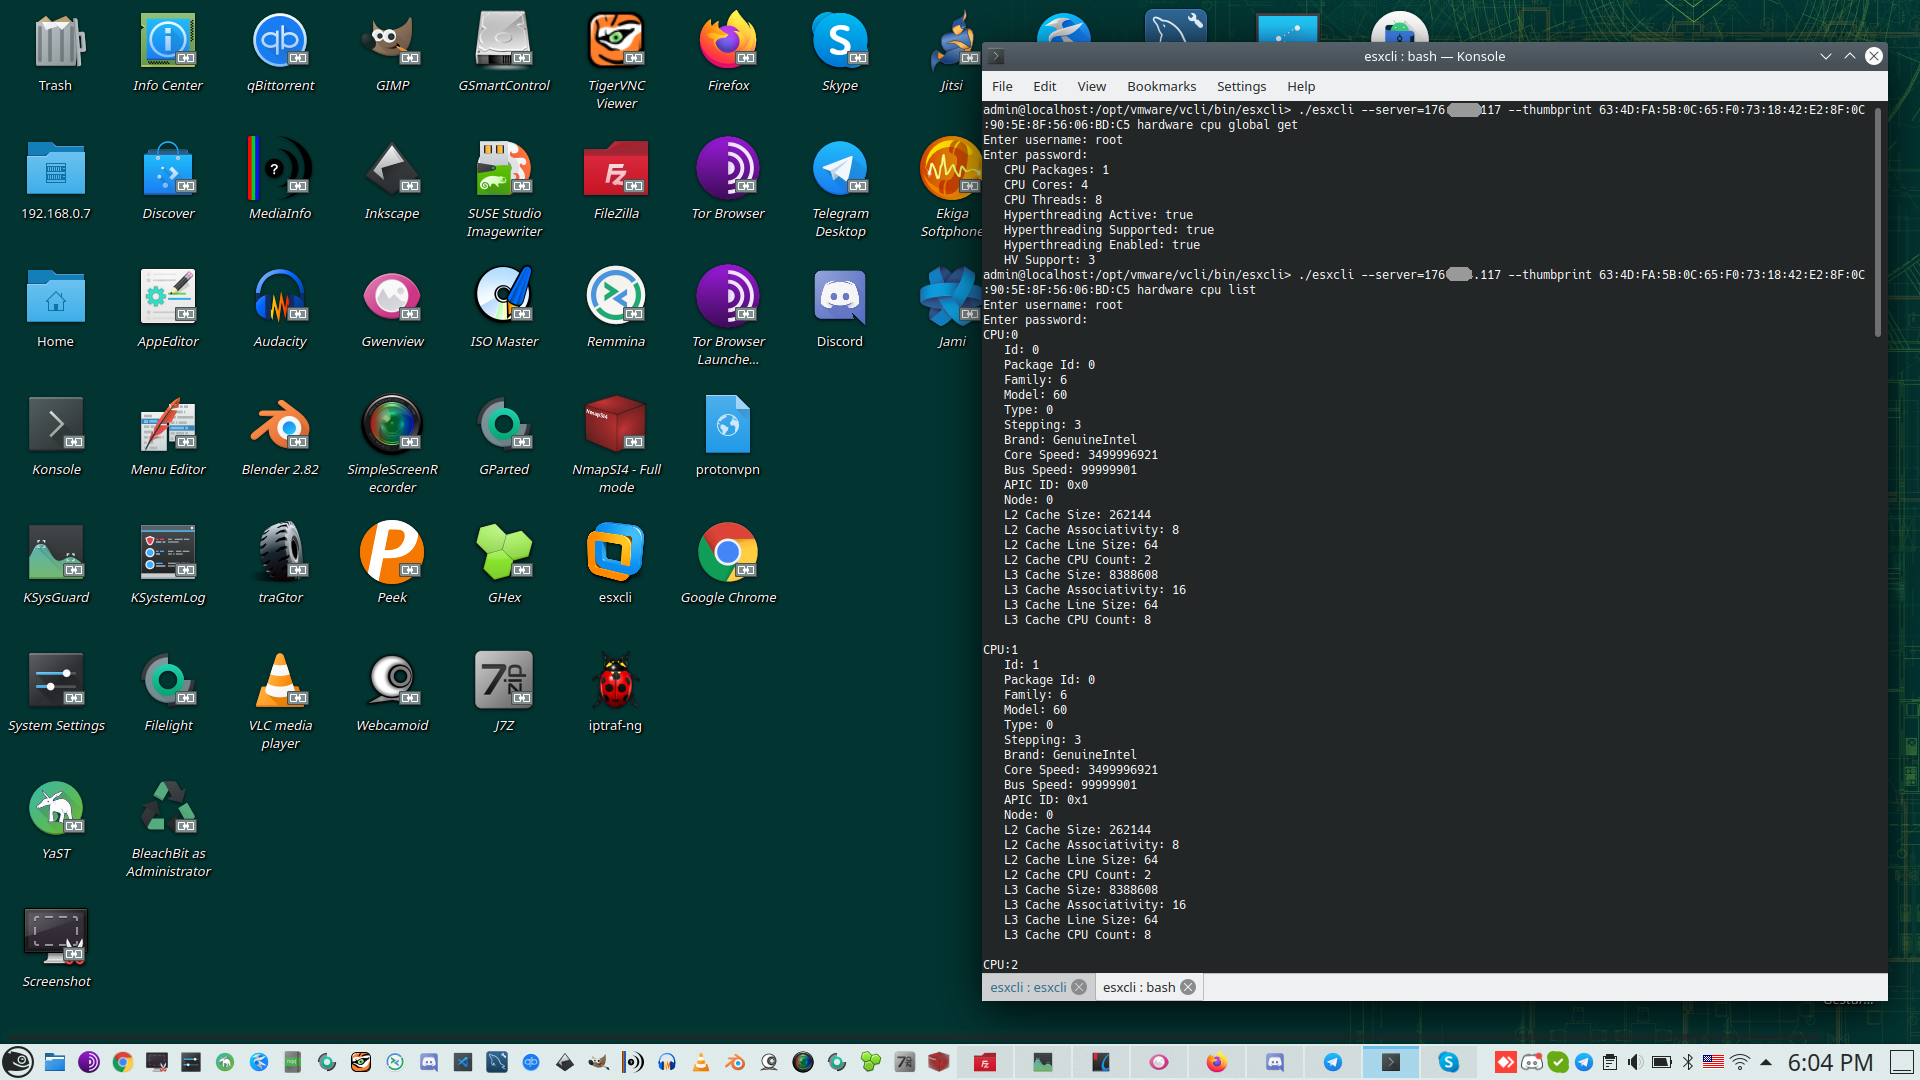Switch to the esxcli : esxcli tab
This screenshot has width=1920, height=1080.
tap(1028, 987)
